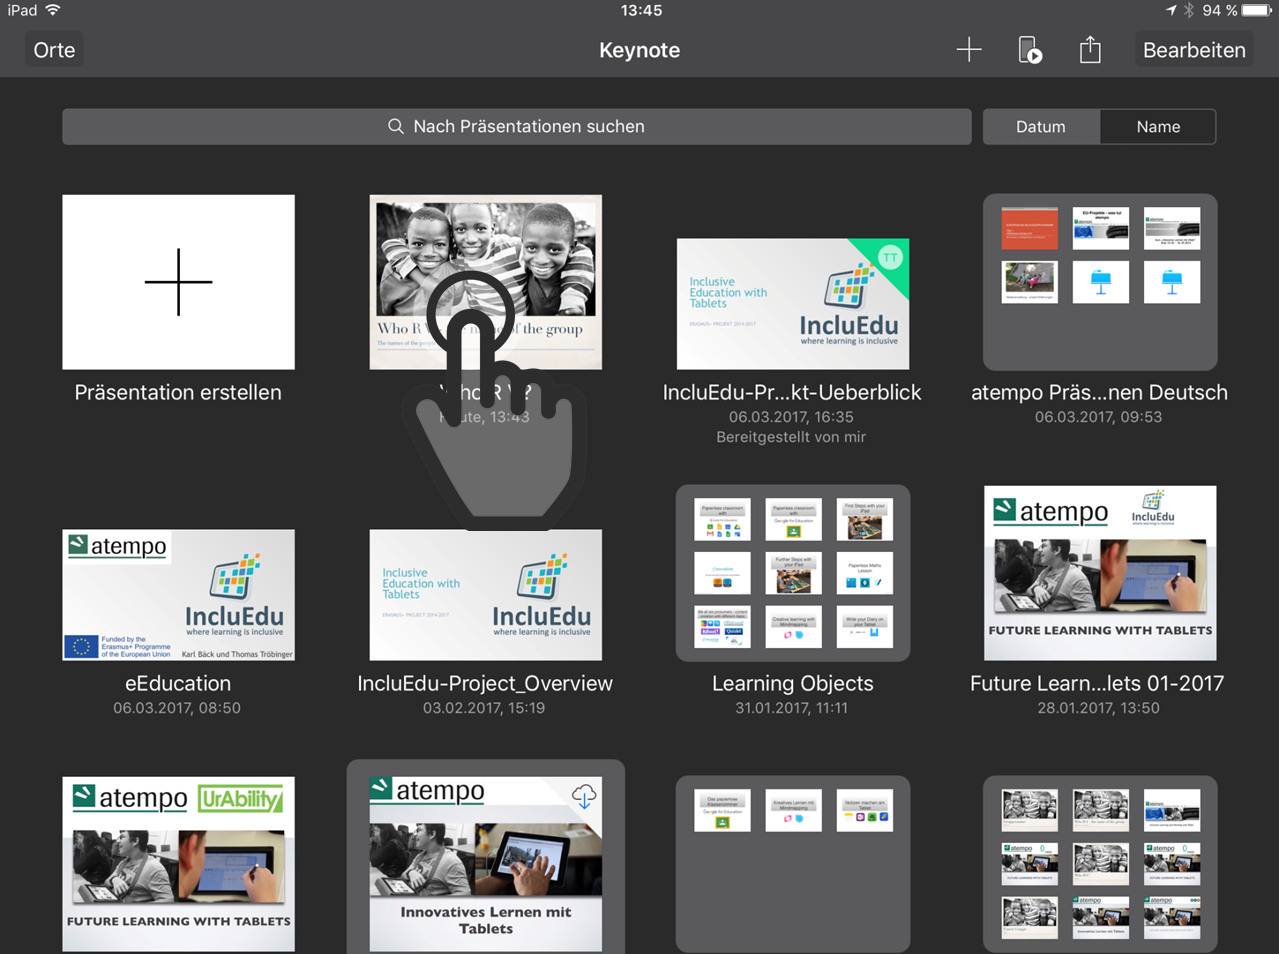Sort presentations by Datum
The image size is (1279, 954).
tap(1041, 127)
